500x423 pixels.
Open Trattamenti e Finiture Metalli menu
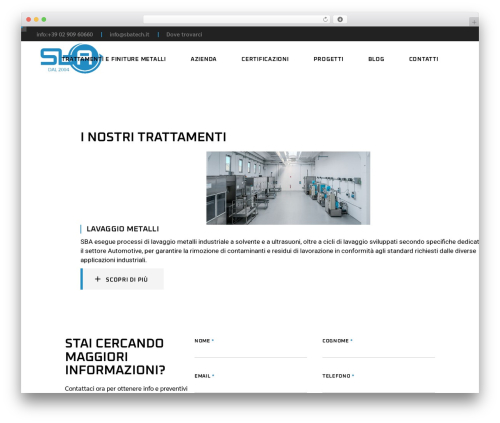click(x=114, y=59)
